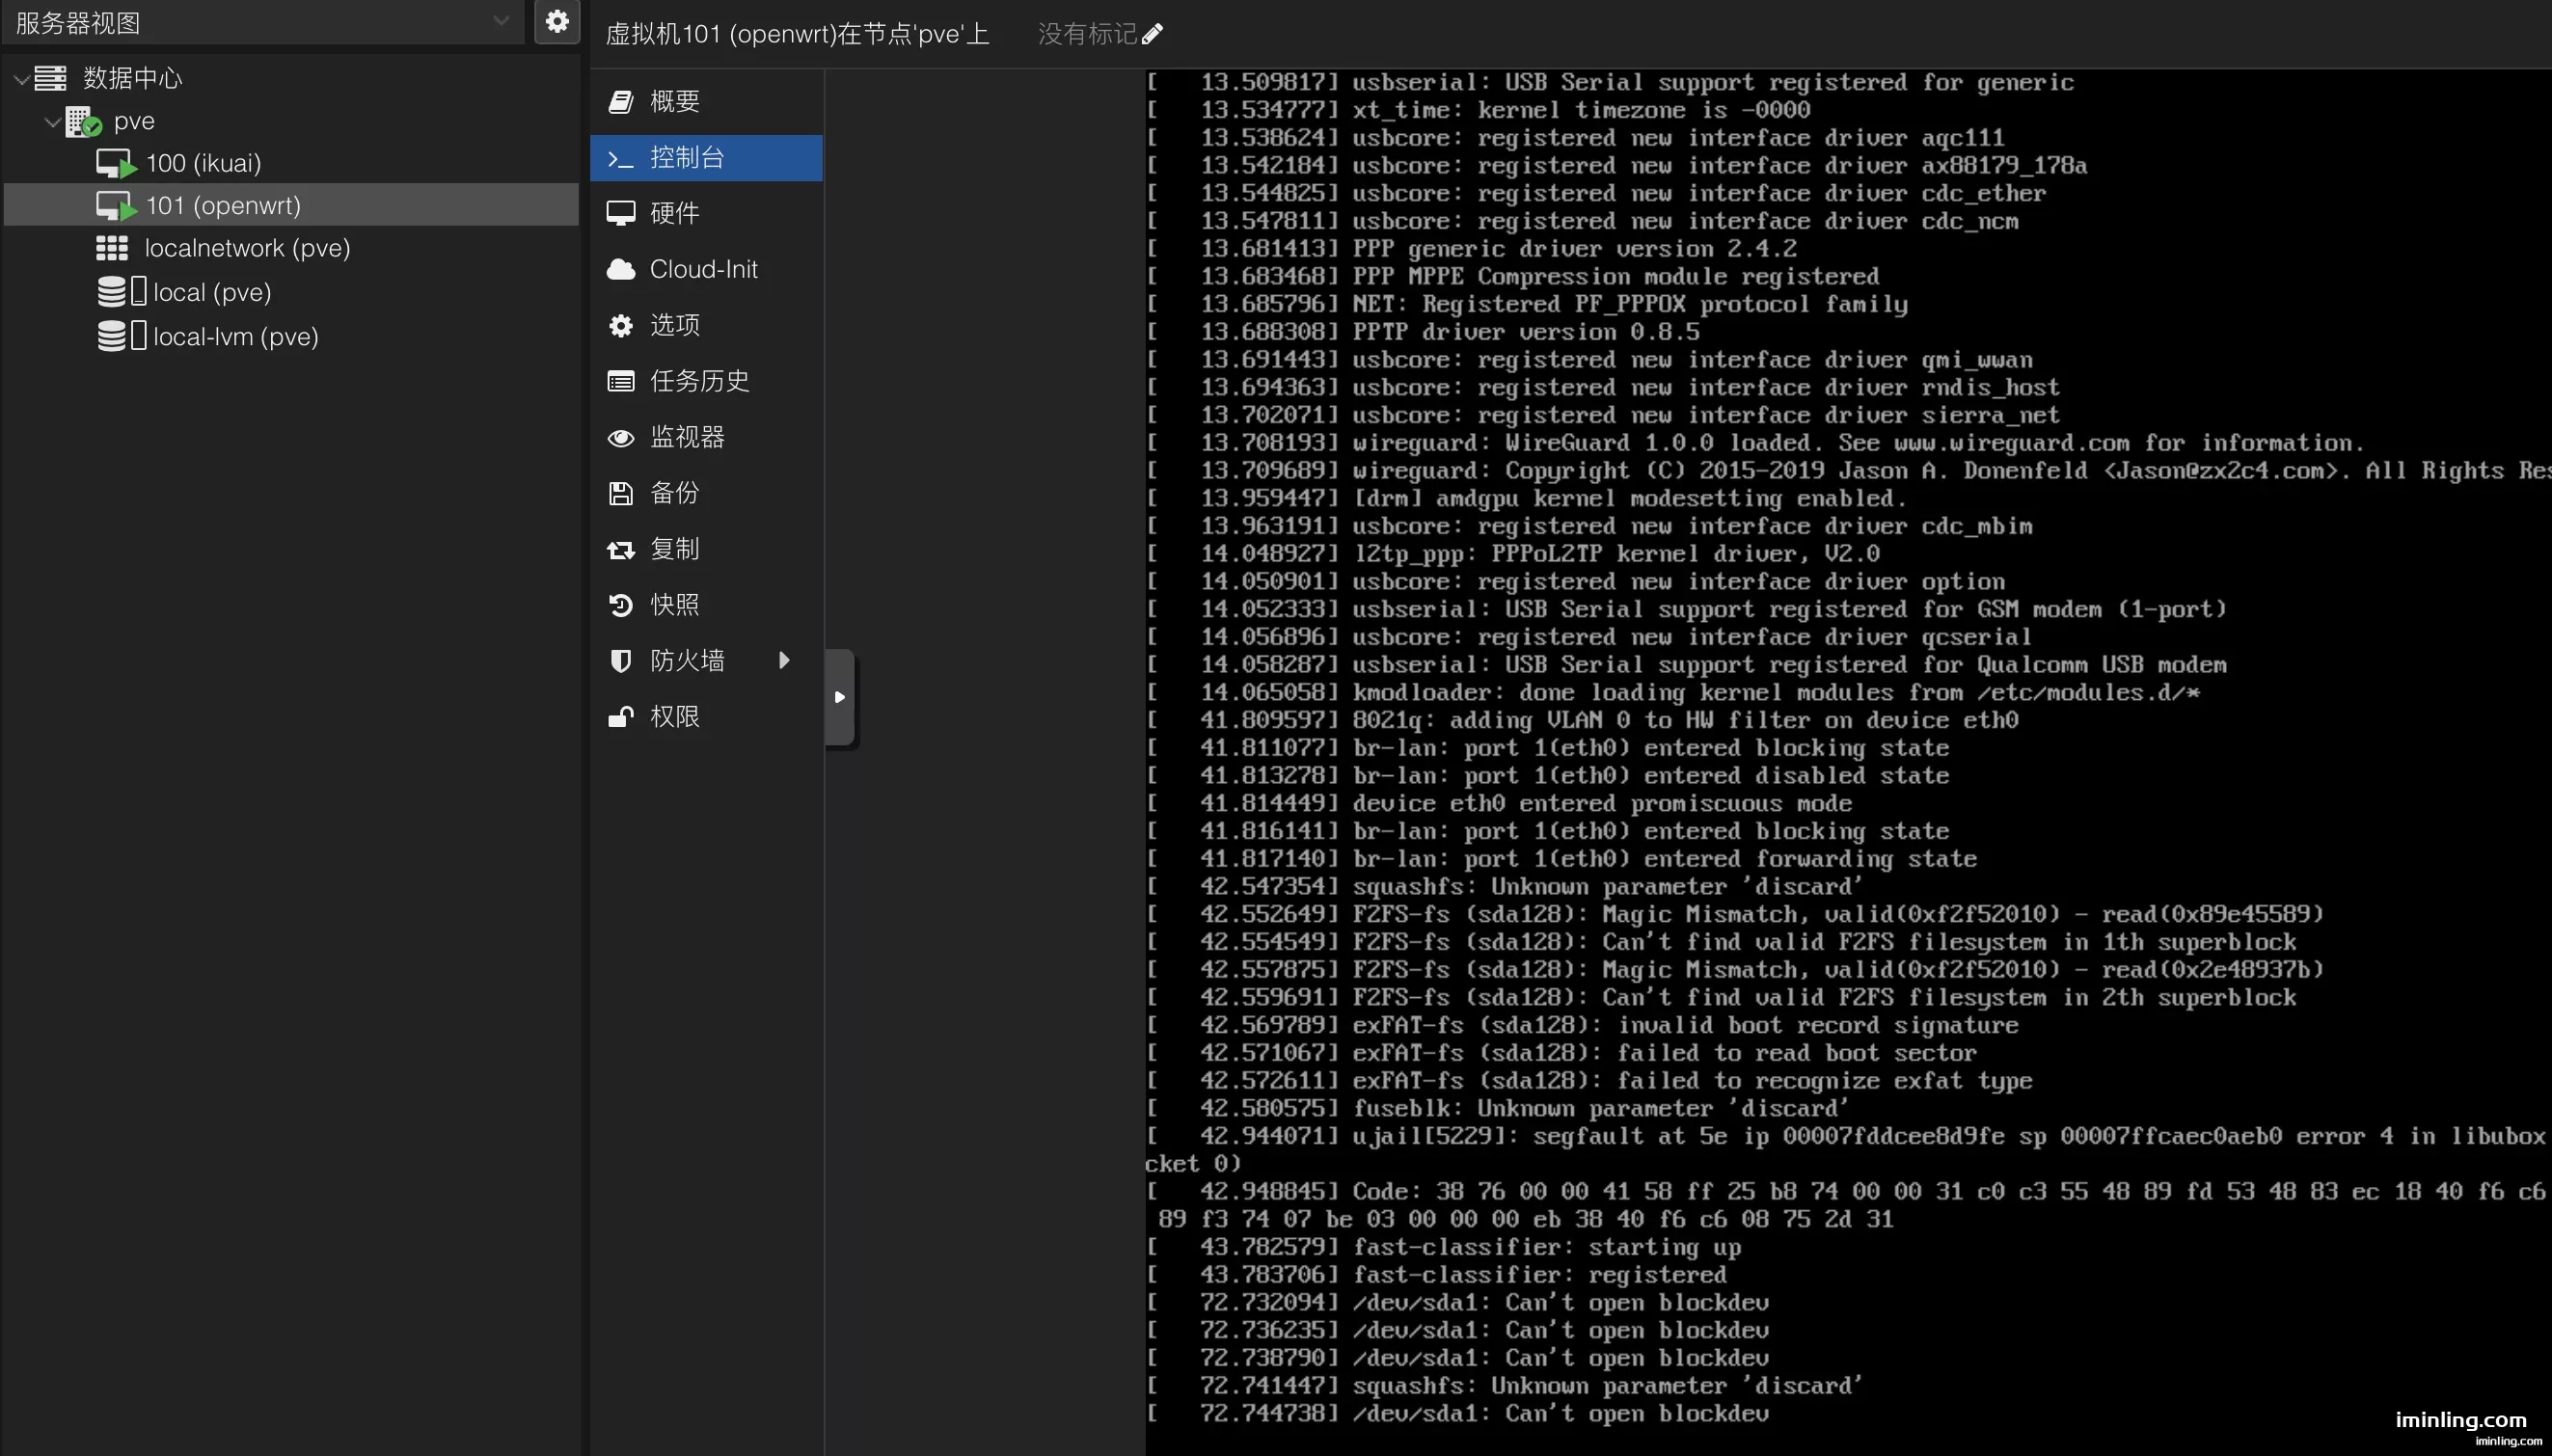The image size is (2552, 1456).
Task: Expand the 防火墙 submenu arrow
Action: coord(784,660)
